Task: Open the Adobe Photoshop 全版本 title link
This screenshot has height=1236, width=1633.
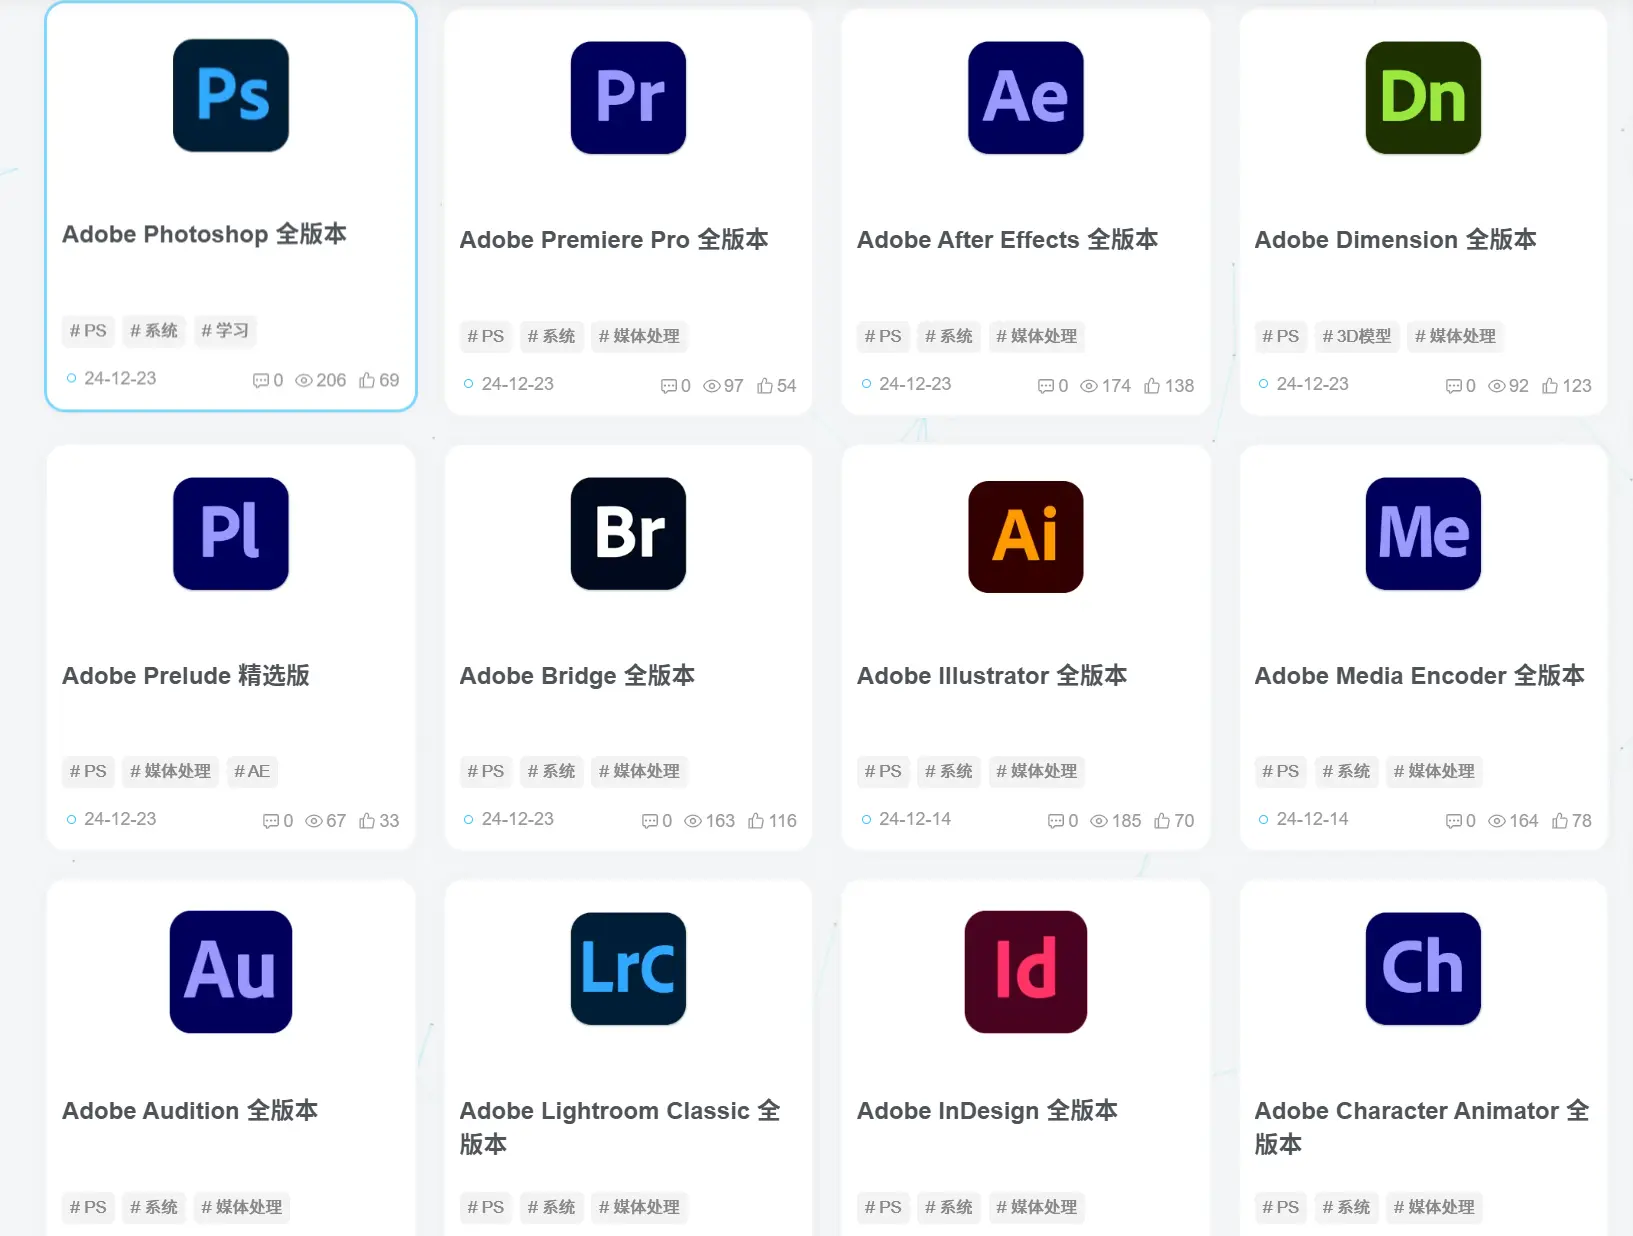Action: click(204, 234)
